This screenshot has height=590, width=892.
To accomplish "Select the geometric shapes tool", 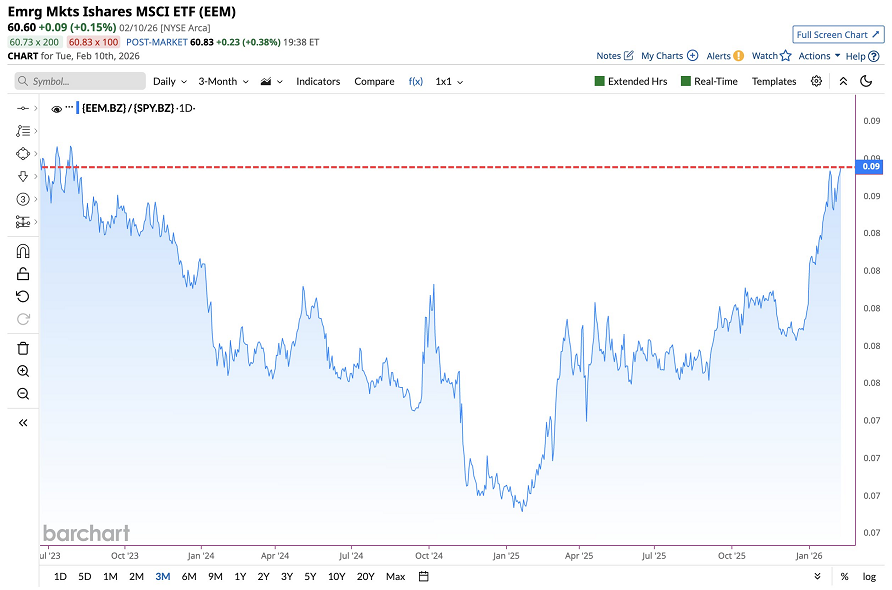I will pos(23,154).
